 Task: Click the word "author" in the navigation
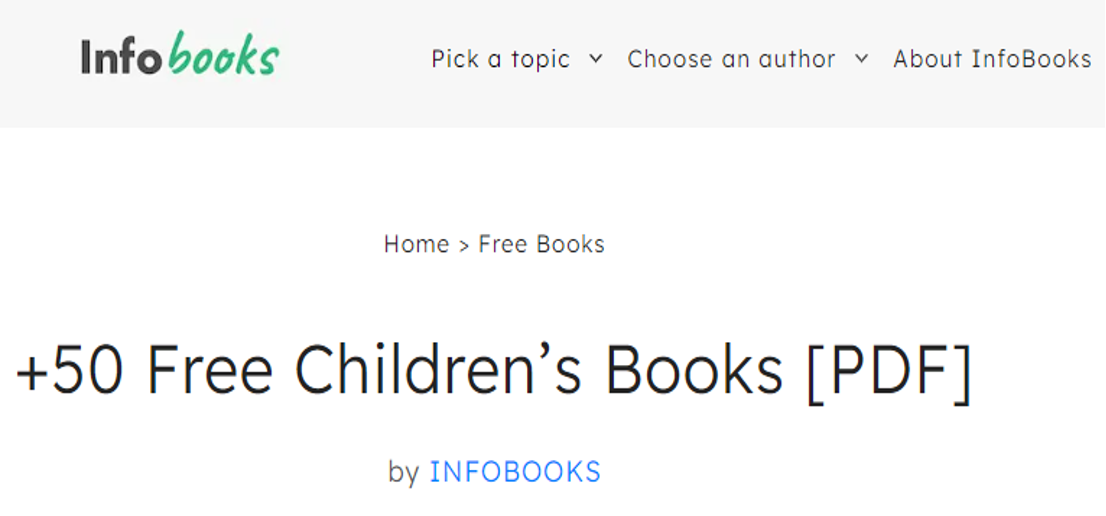[x=798, y=59]
